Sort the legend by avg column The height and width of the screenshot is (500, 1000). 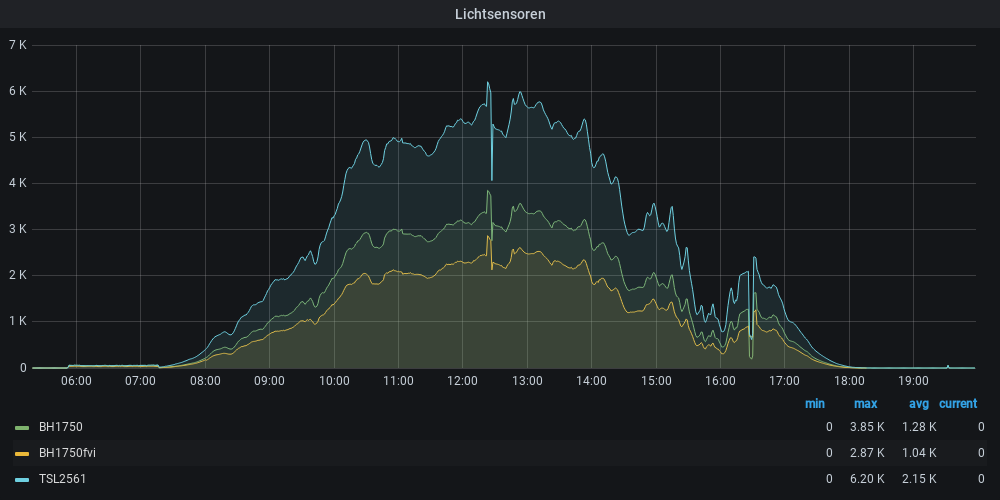(x=919, y=404)
